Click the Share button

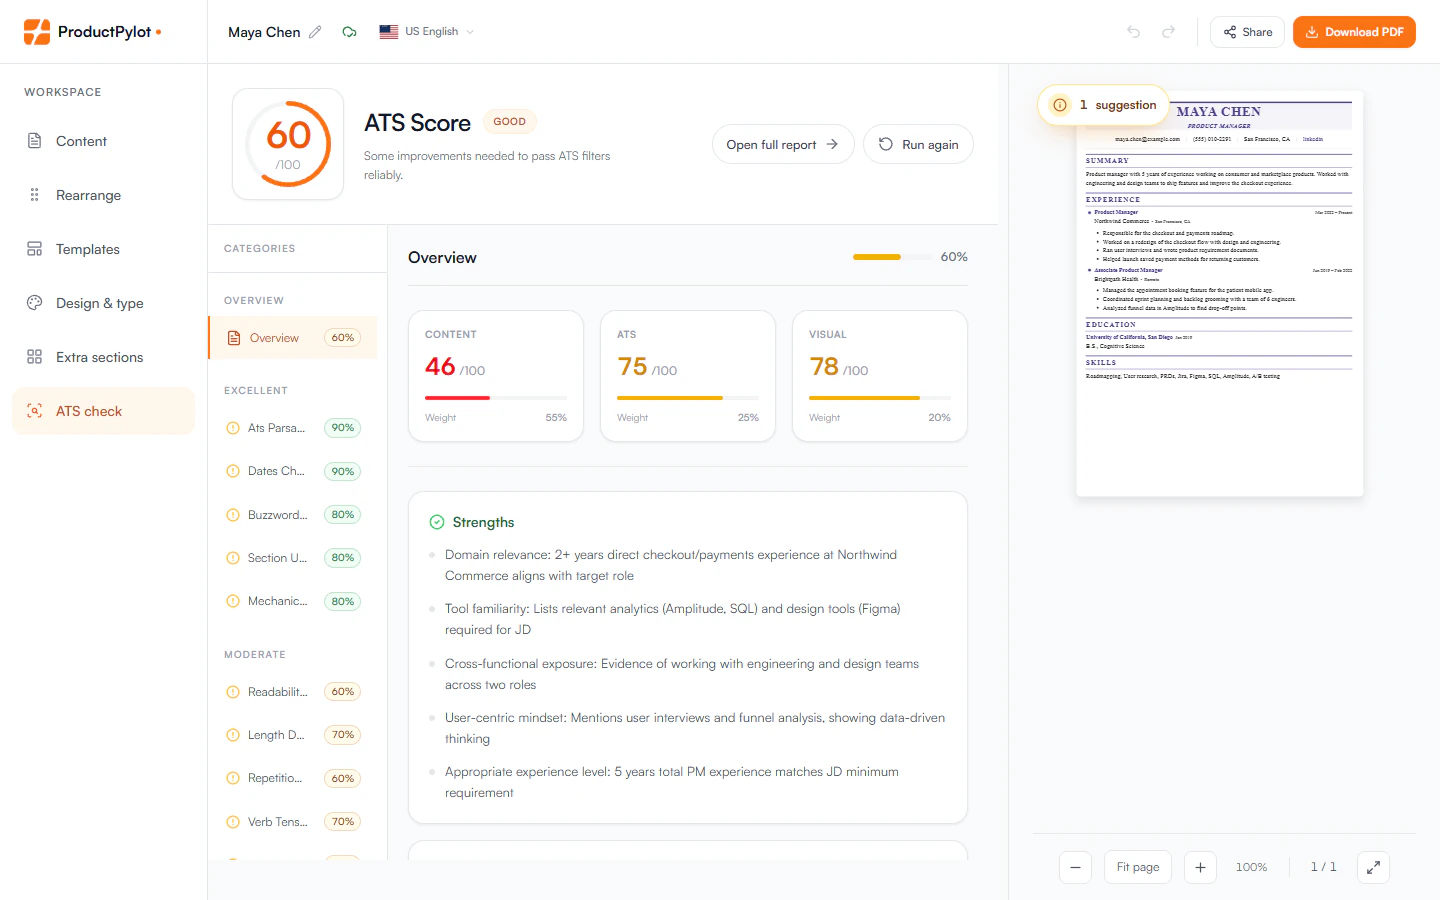pyautogui.click(x=1247, y=32)
